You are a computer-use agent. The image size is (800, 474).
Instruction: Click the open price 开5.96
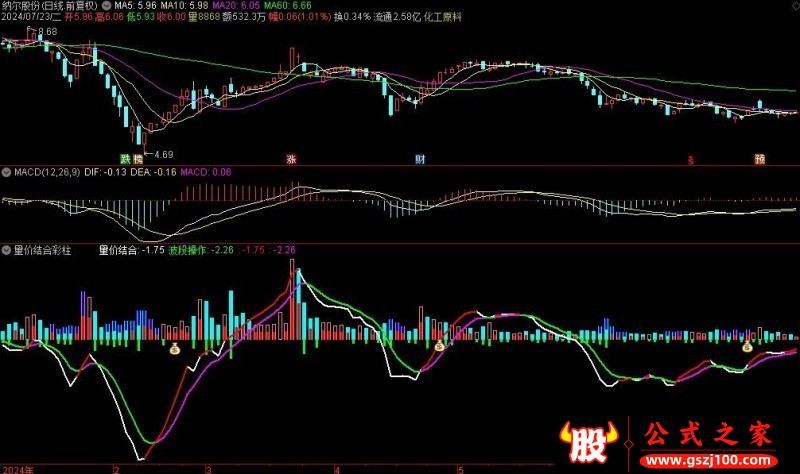pos(79,17)
